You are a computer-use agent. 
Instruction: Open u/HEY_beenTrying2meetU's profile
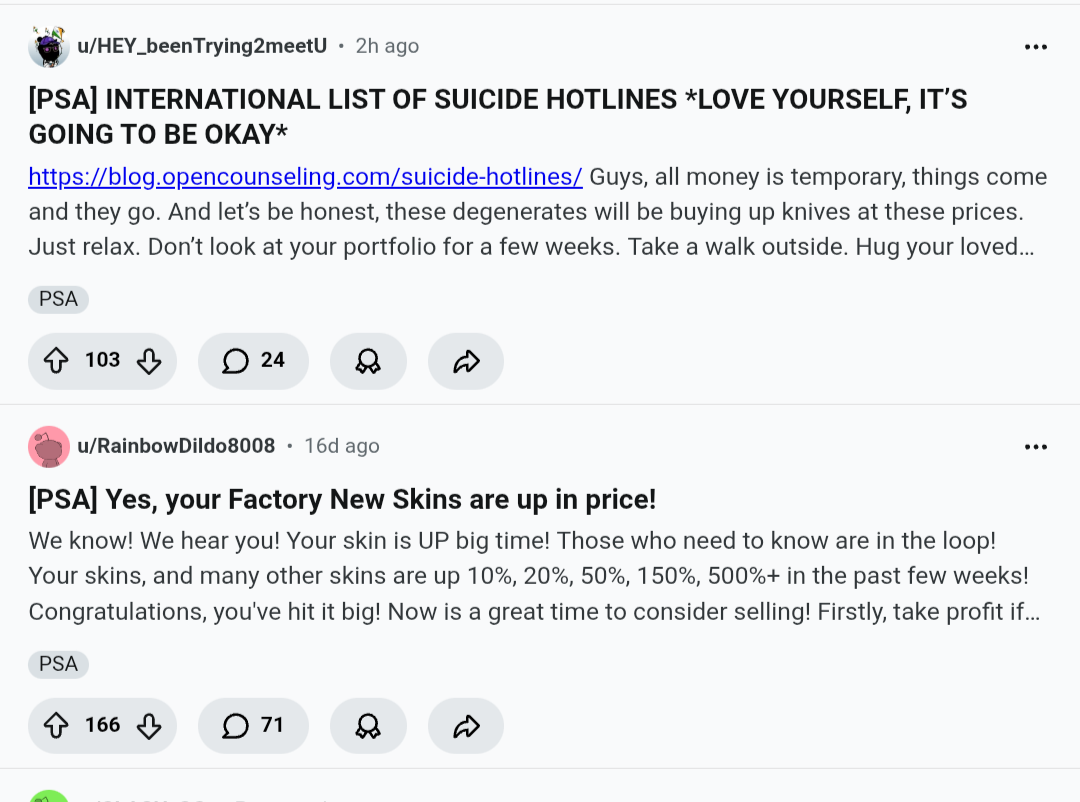click(202, 46)
